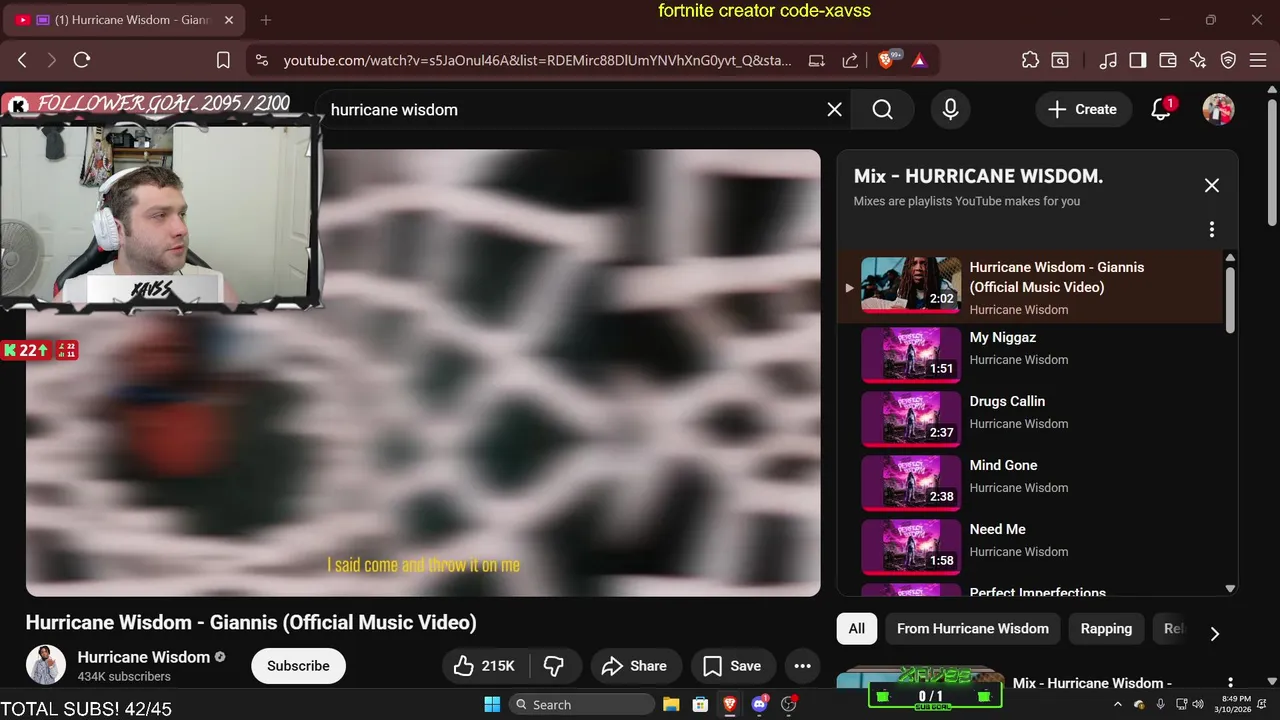This screenshot has height=720, width=1280.
Task: Submit search with magnifying glass button
Action: (x=882, y=110)
